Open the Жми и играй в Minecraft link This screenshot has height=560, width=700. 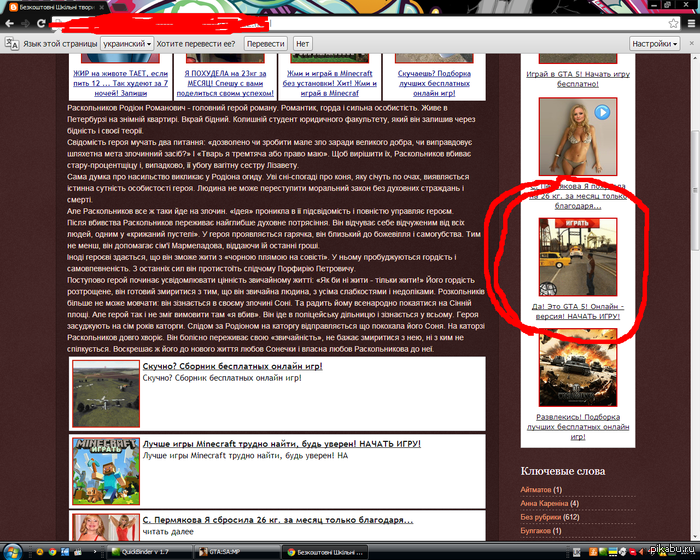click(x=329, y=83)
